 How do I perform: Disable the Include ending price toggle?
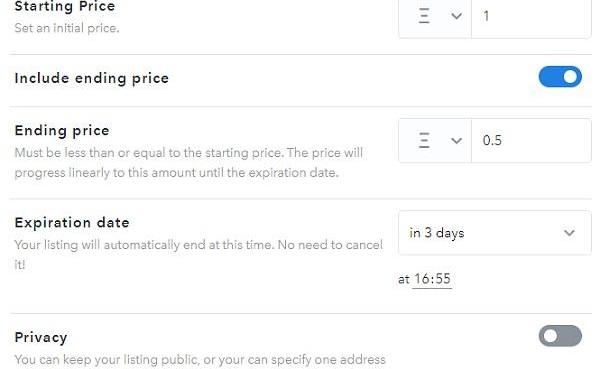tap(560, 77)
